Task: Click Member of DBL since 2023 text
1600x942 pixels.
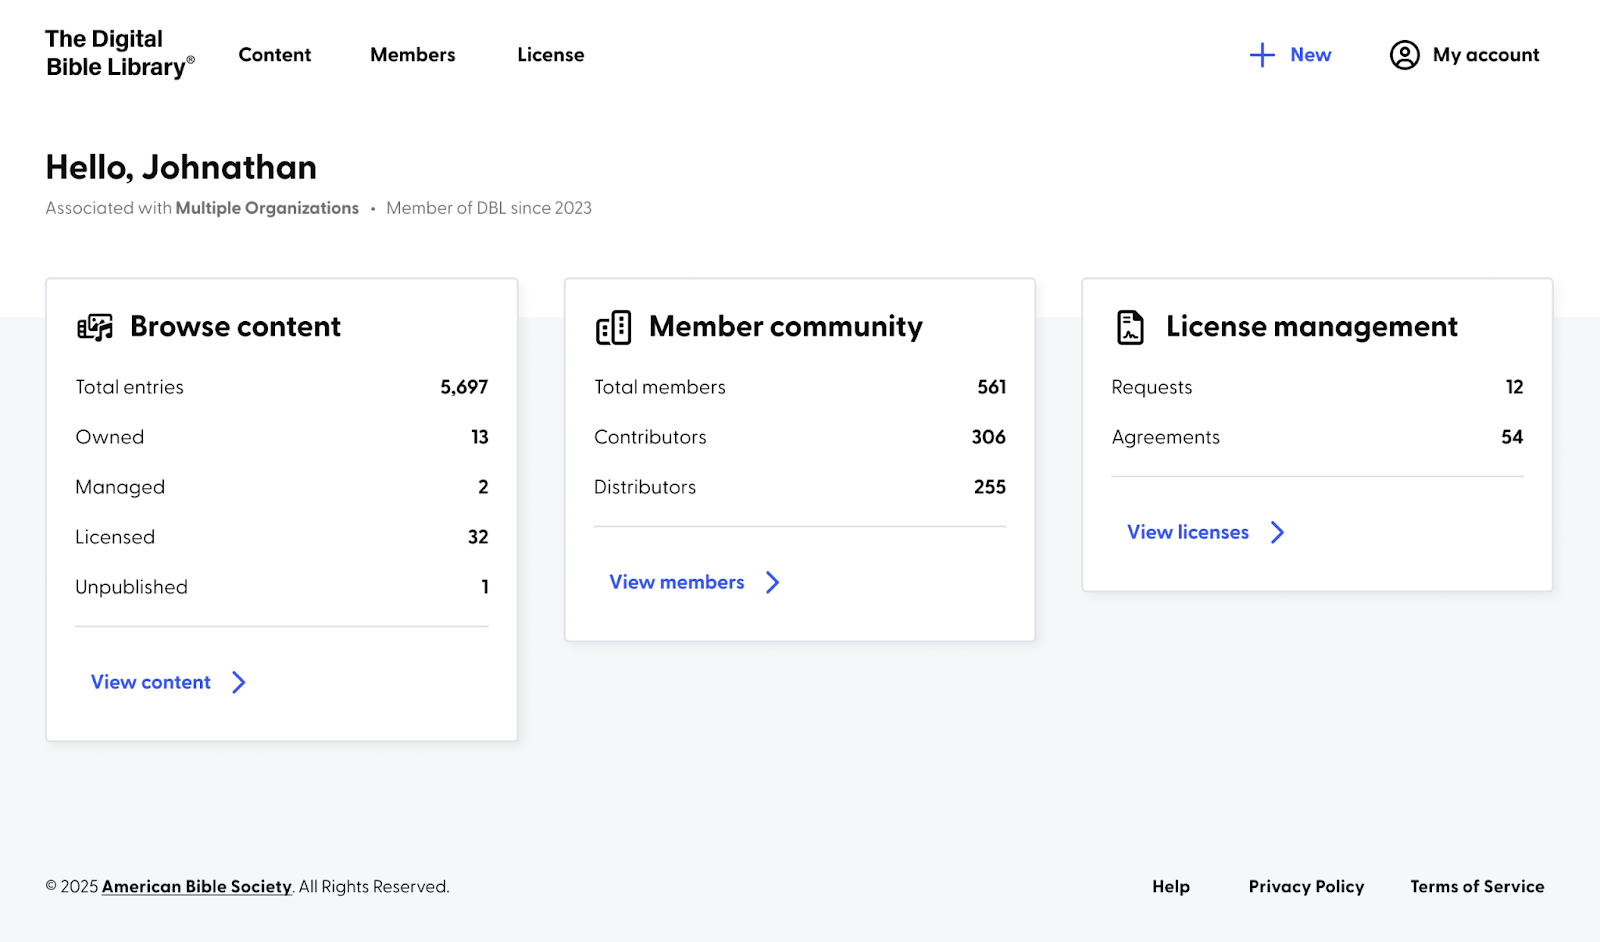Action: click(489, 208)
